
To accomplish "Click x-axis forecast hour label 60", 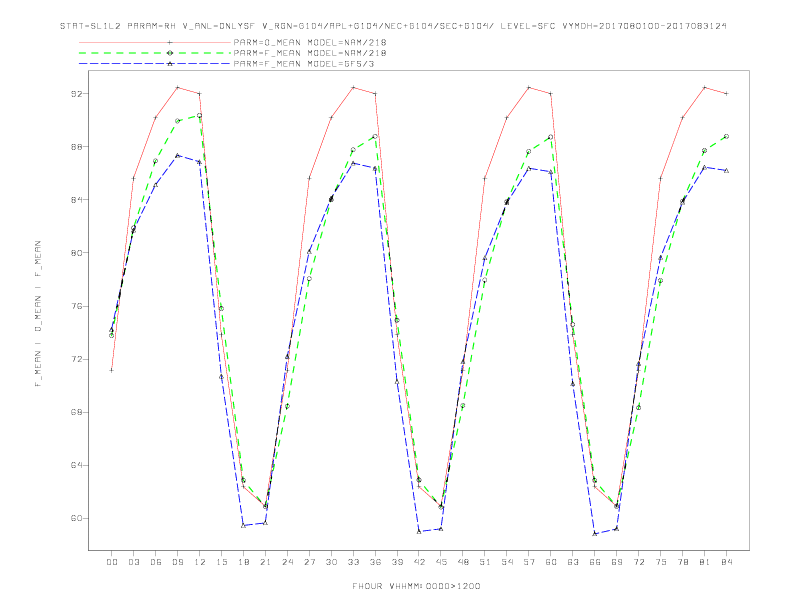I will click(x=551, y=562).
